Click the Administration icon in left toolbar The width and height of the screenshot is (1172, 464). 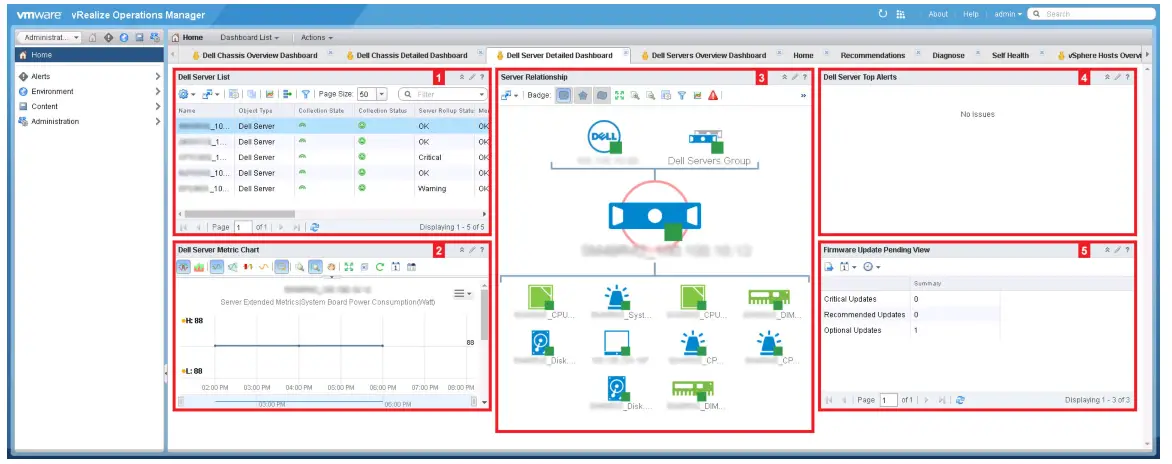coord(155,37)
